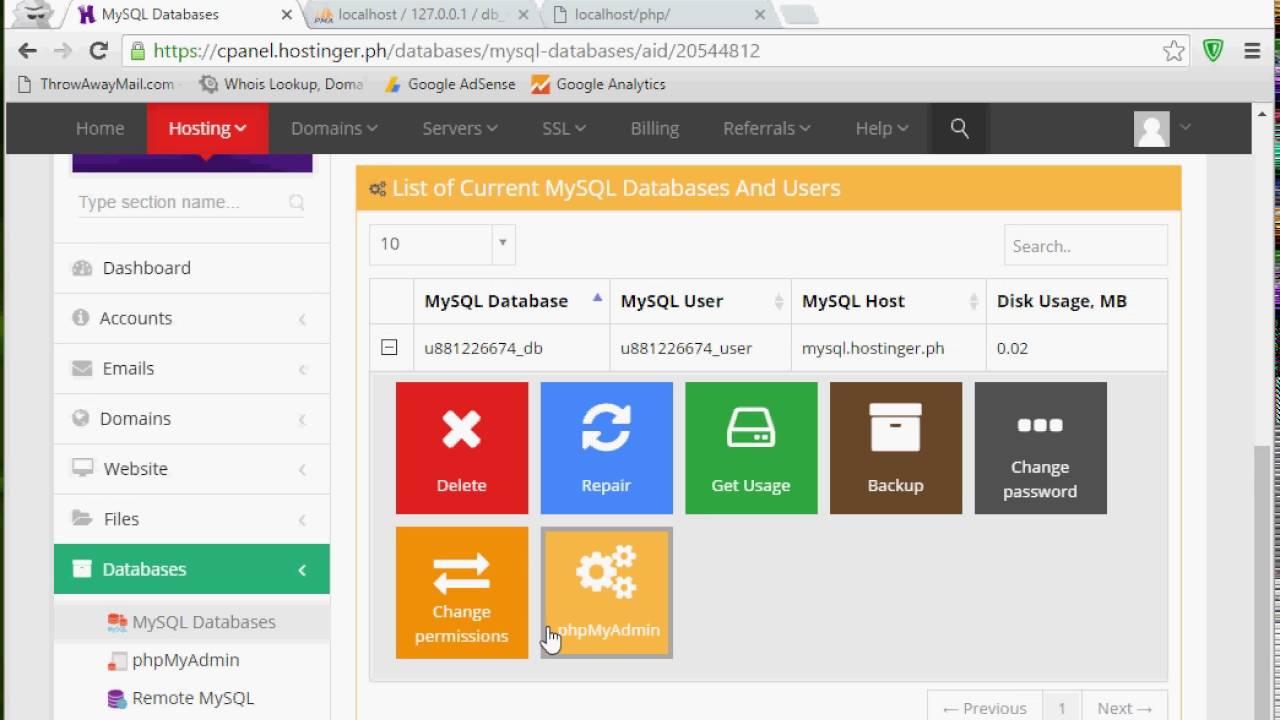Switch to the localhost/php/ browser tab
The image size is (1280, 720).
coord(660,14)
